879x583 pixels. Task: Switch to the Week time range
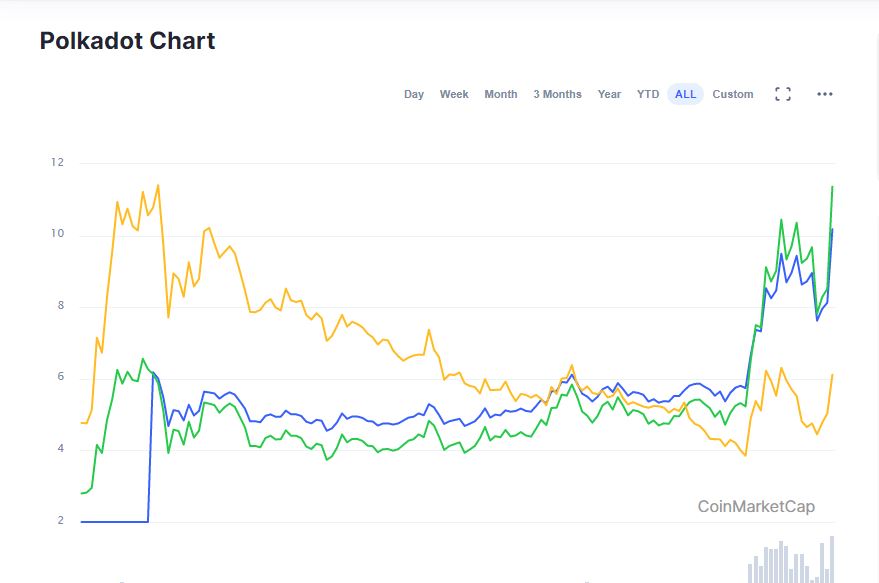click(x=454, y=94)
